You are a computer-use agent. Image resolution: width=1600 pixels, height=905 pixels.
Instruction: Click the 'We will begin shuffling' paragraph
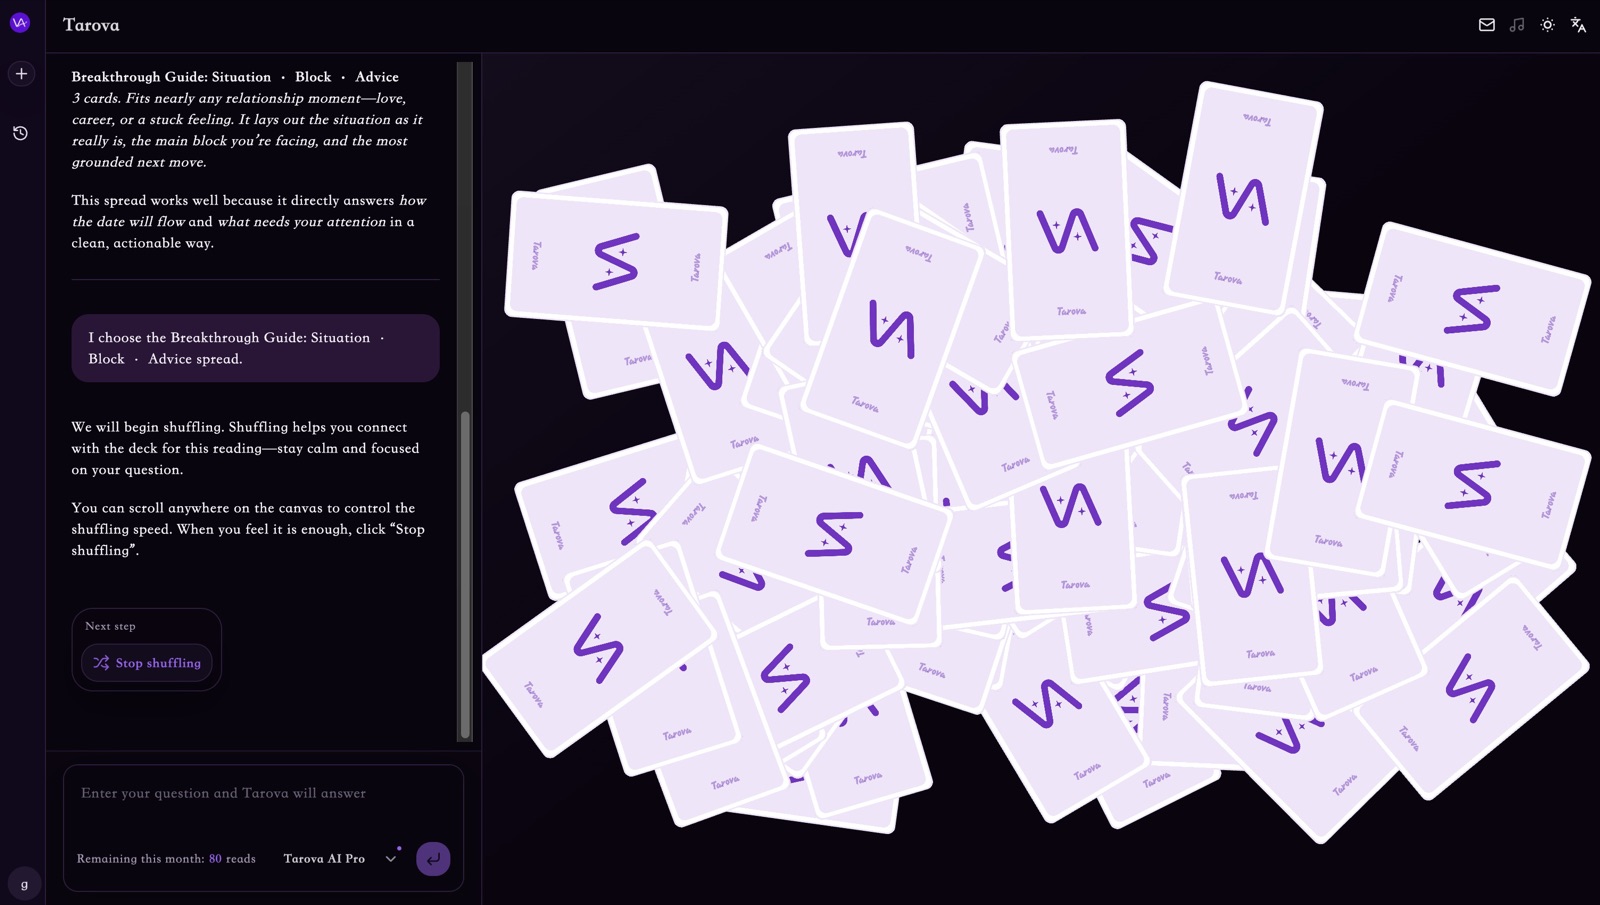click(246, 448)
